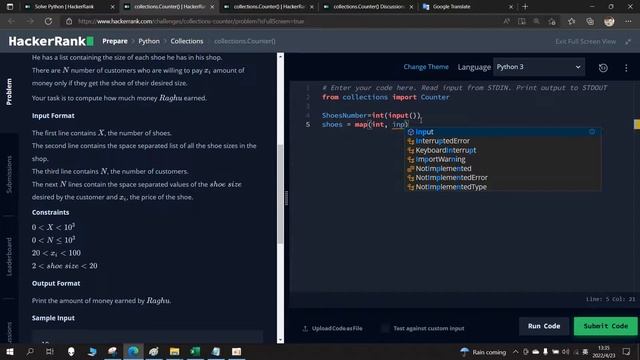Click the browser back arrow
Screen dimensions: 640x360
(x=11, y=21)
